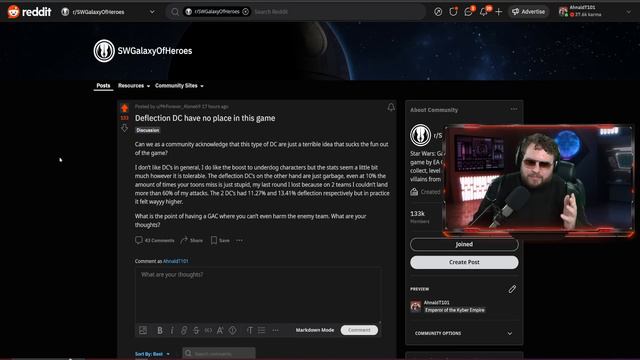Switch to Markdown Mode

click(x=315, y=330)
